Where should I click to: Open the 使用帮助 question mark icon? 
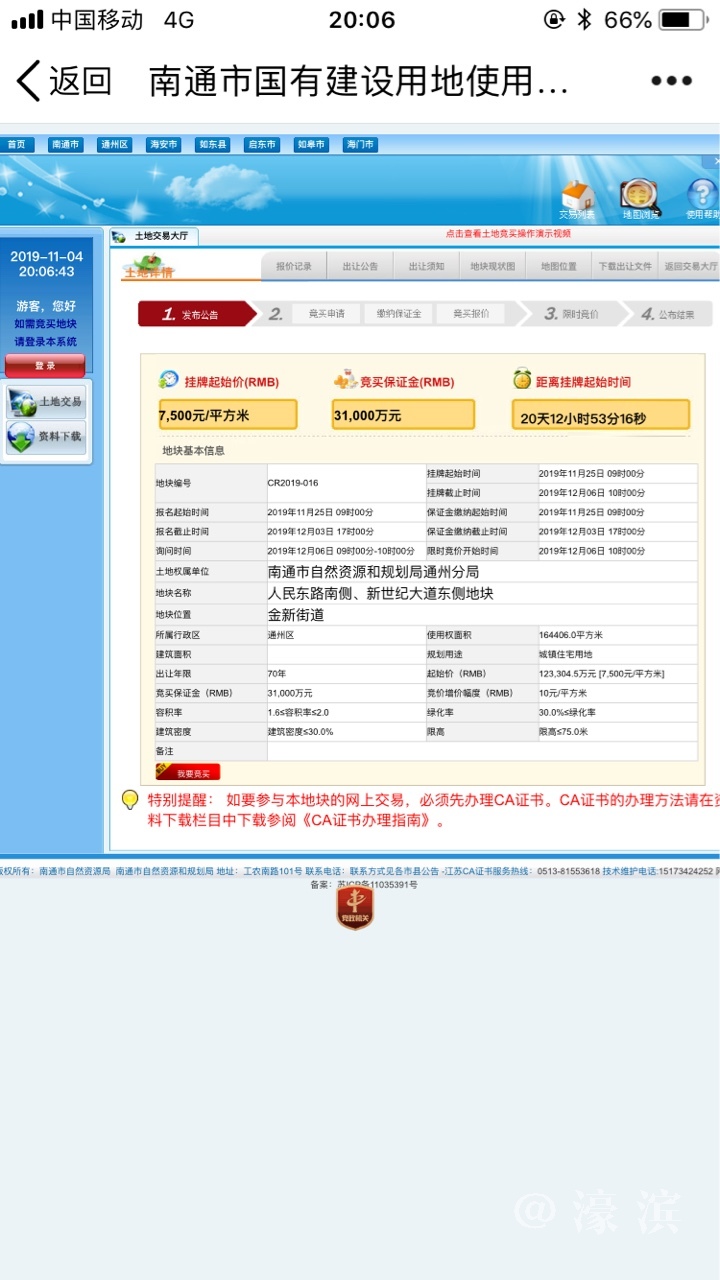tap(702, 198)
